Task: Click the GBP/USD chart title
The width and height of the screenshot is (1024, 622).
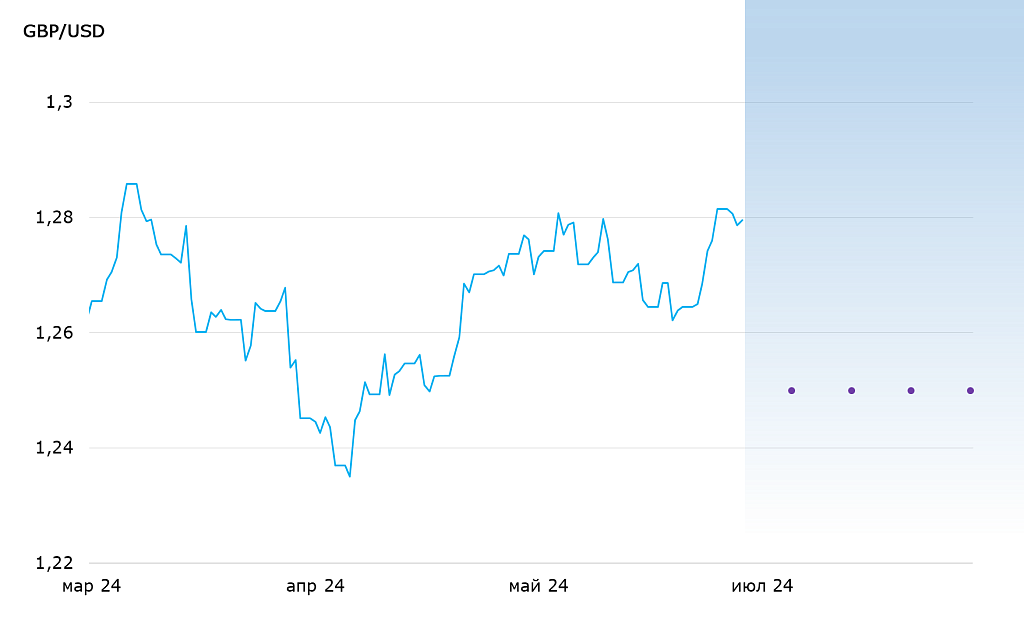Action: [64, 31]
